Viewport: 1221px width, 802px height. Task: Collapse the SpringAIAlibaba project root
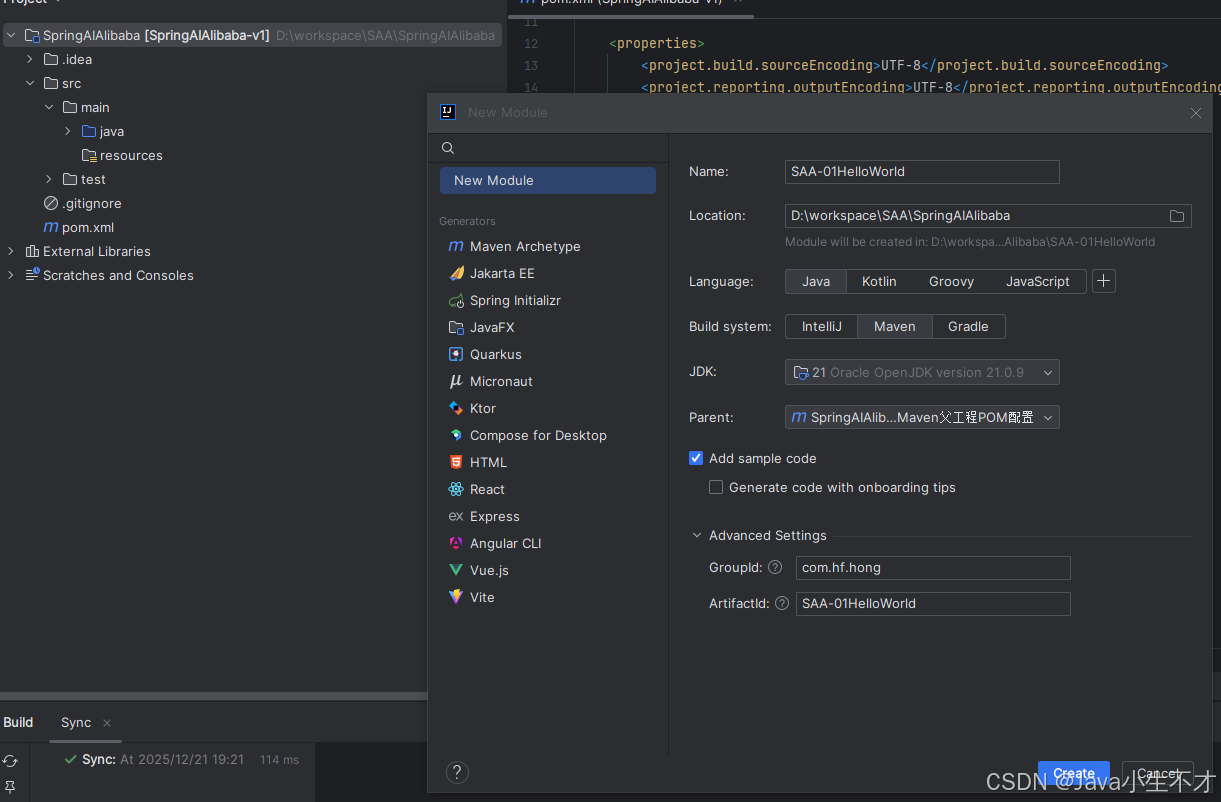click(11, 35)
